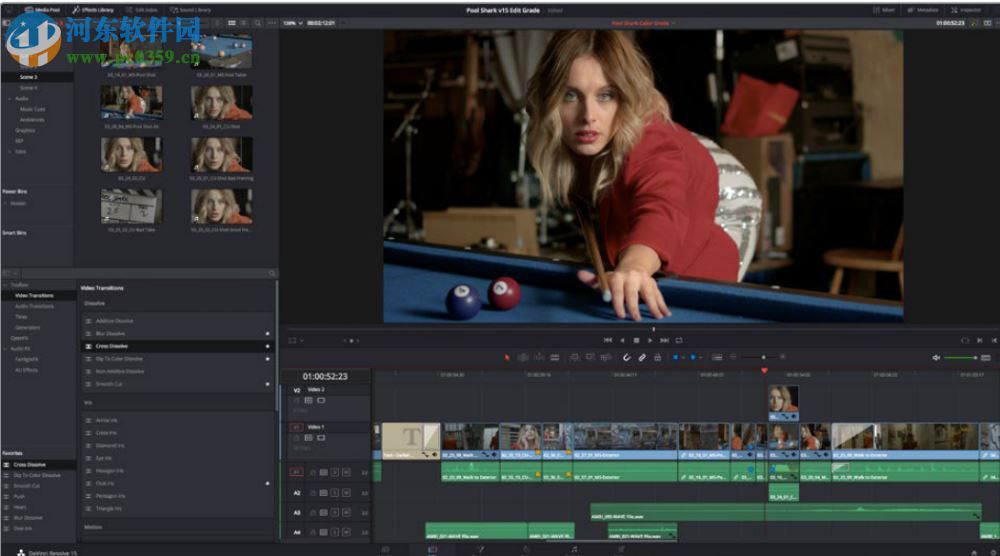Show the Metadata panel
This screenshot has height=556, width=1000.
pyautogui.click(x=922, y=10)
